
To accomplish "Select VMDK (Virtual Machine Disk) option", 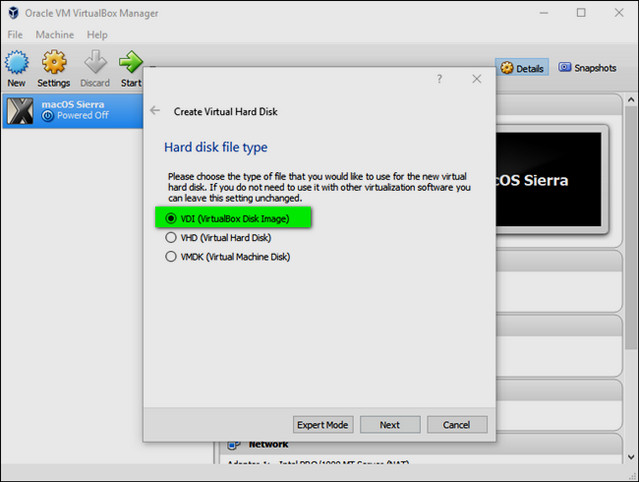I will [227, 257].
